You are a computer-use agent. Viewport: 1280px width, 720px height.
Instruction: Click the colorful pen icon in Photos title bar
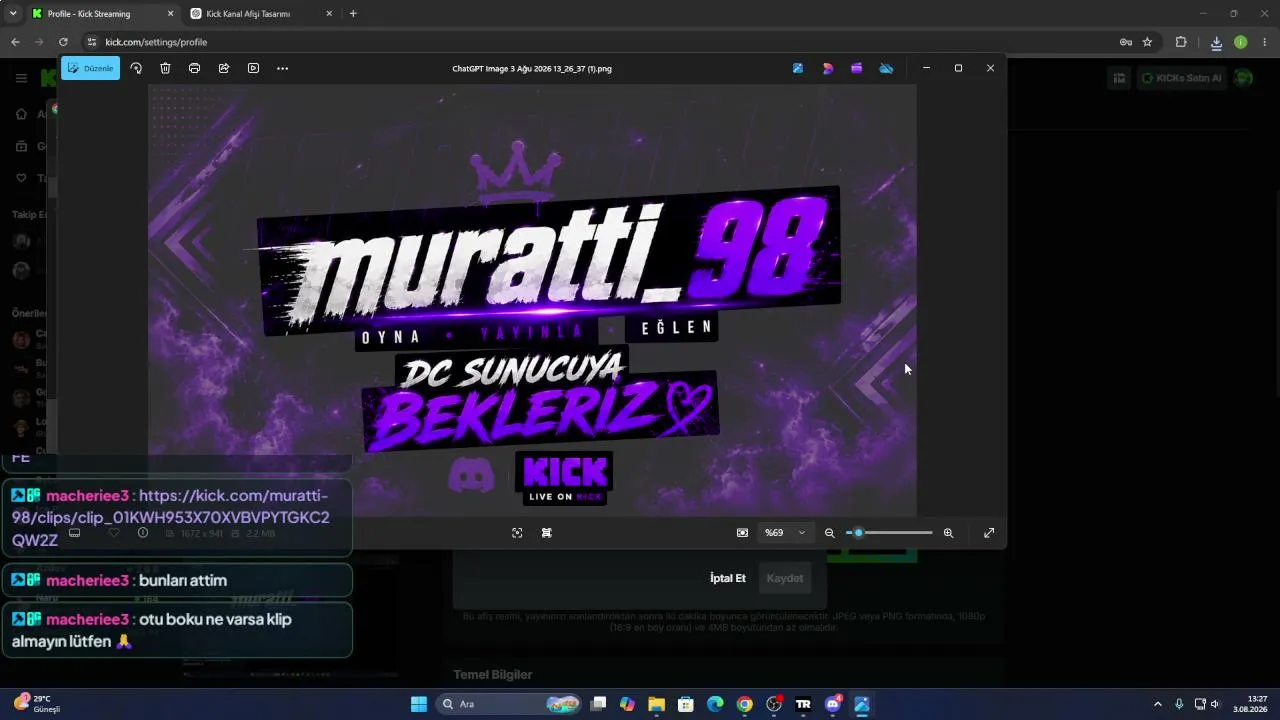[x=798, y=68]
